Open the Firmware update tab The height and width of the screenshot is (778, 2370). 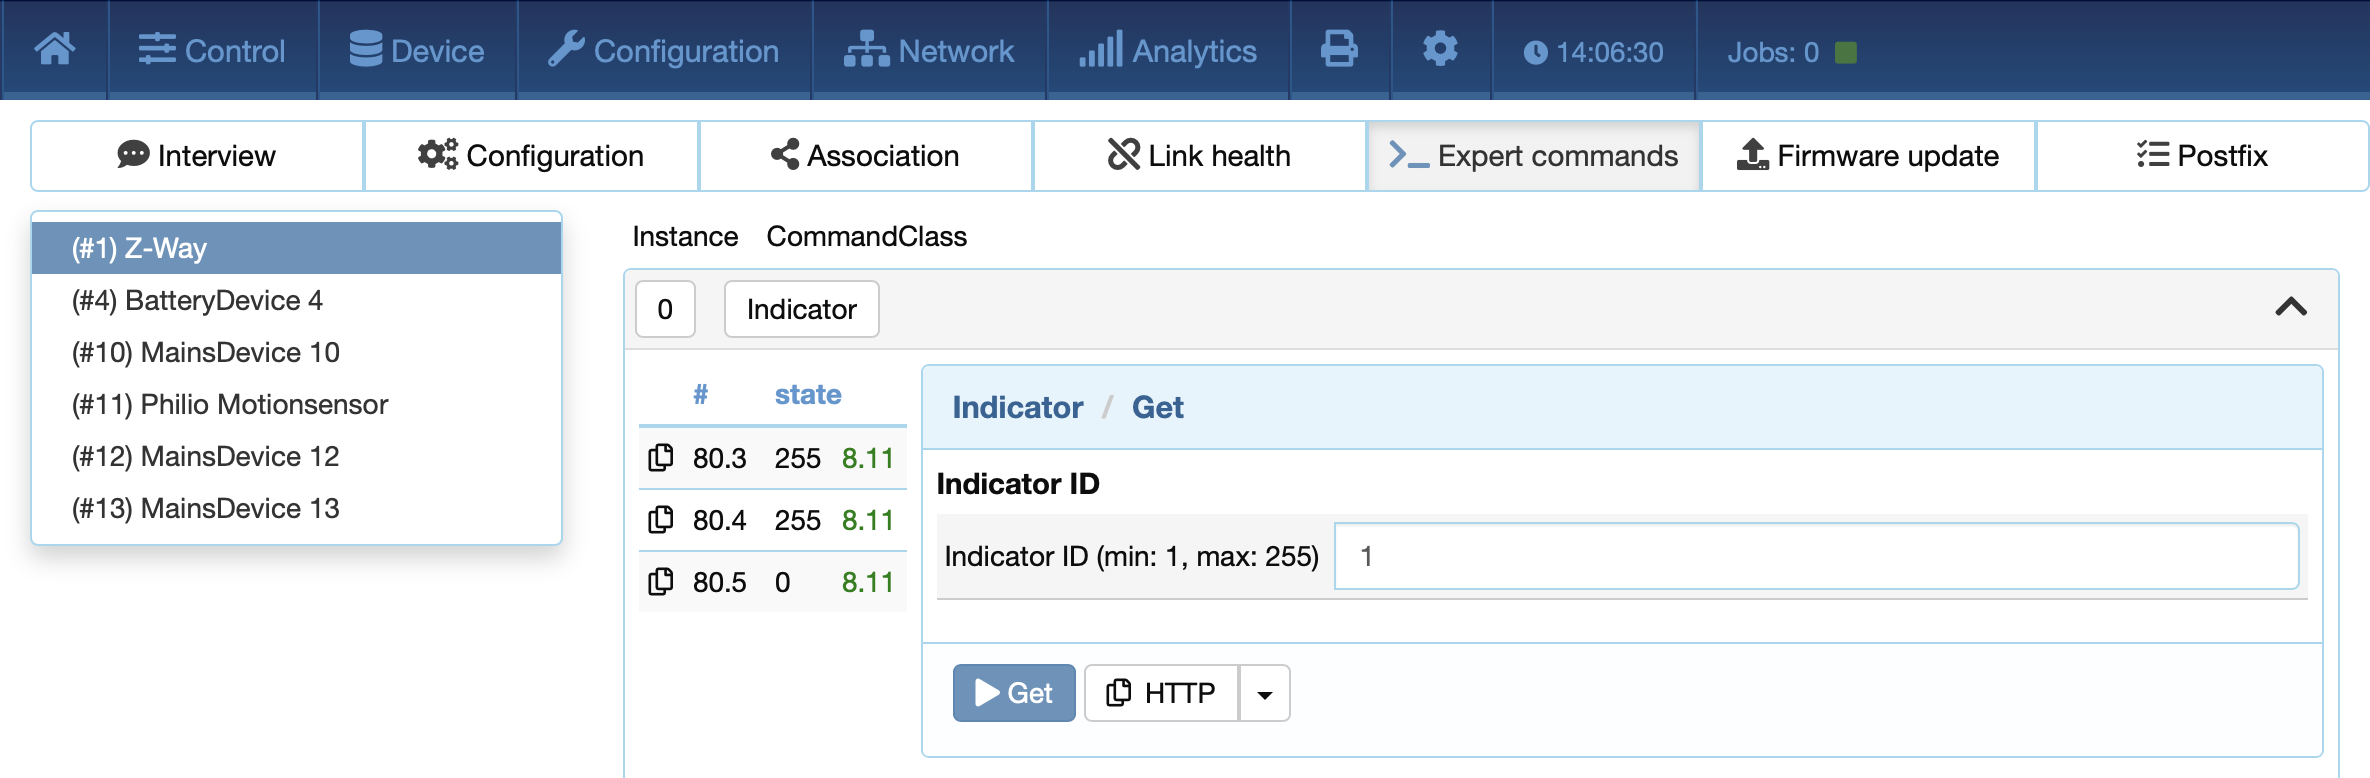click(1868, 156)
